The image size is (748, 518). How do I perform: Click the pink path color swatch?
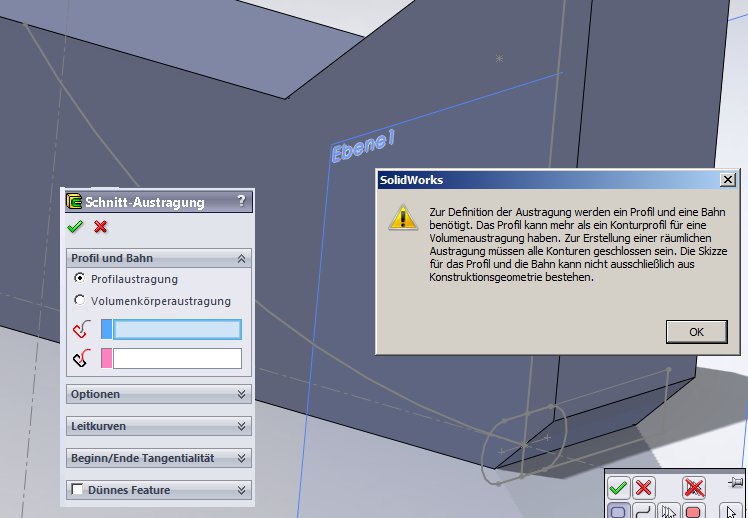pyautogui.click(x=106, y=358)
